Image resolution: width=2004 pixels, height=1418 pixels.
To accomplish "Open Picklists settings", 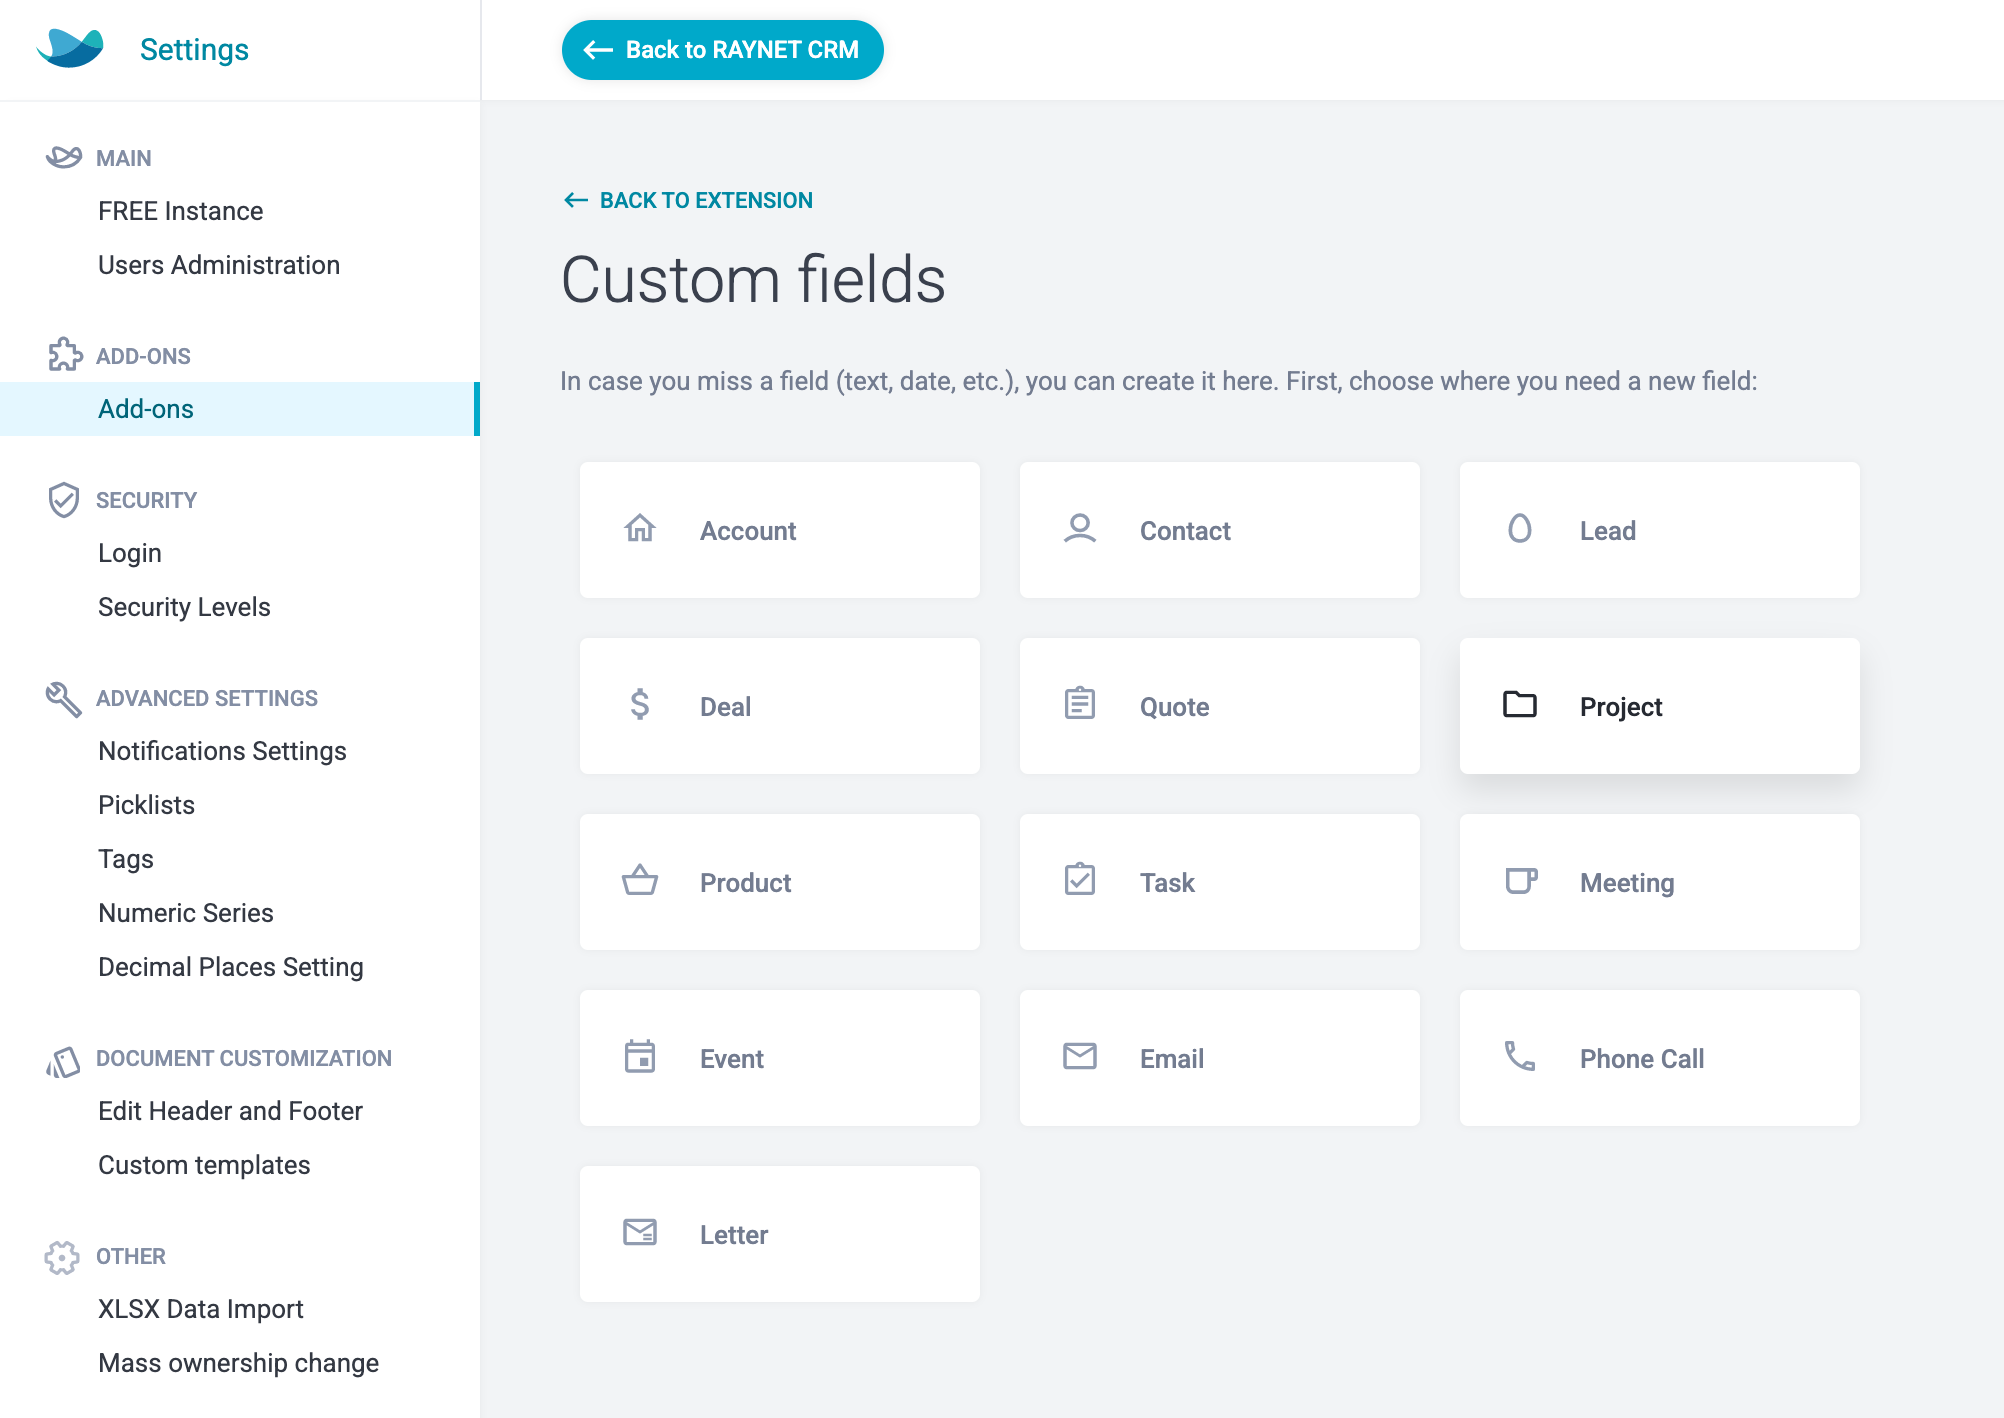I will (147, 805).
